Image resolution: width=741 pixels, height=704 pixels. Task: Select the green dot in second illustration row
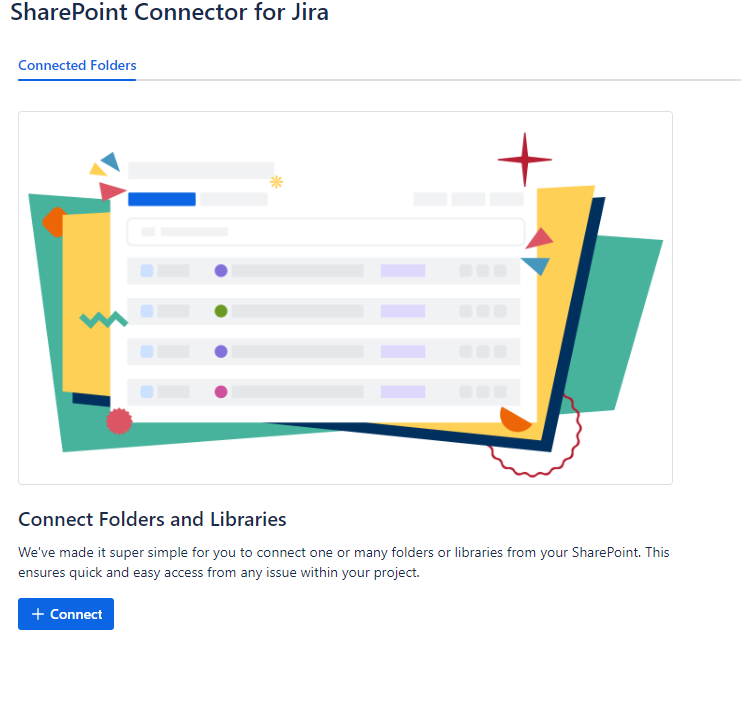(221, 311)
